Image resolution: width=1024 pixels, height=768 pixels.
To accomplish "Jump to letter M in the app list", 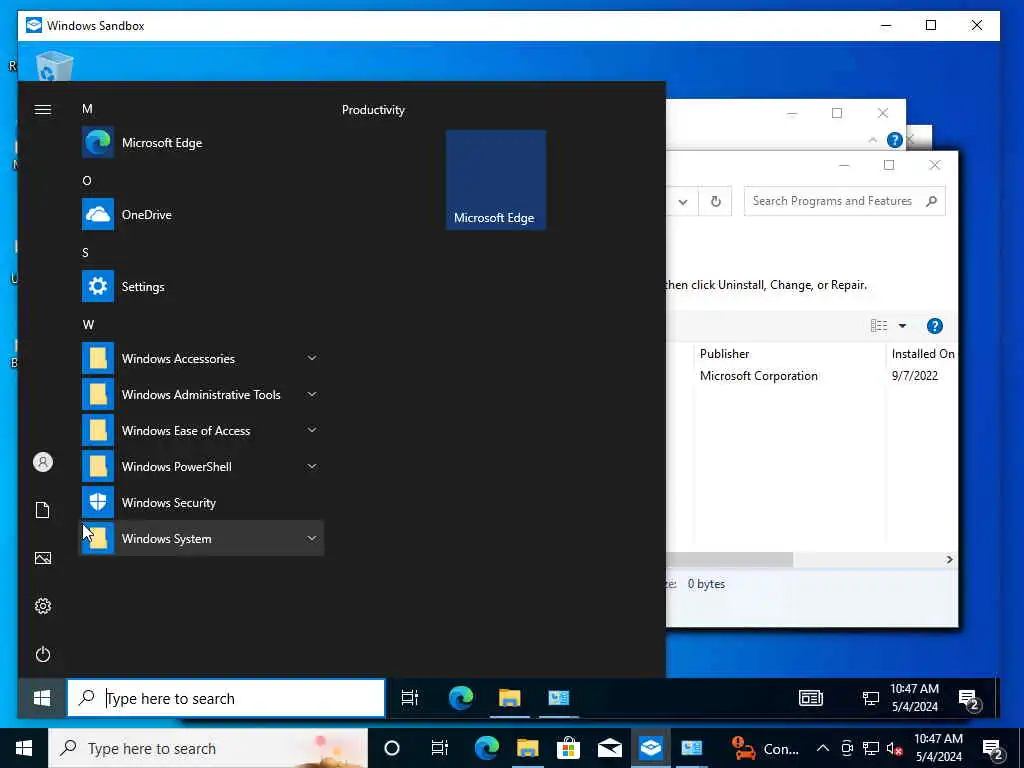I will (x=87, y=109).
